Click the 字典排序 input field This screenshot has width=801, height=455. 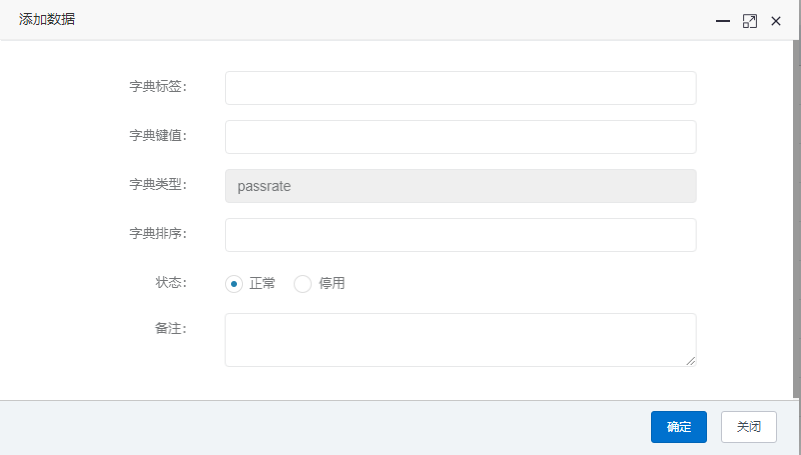coord(460,235)
